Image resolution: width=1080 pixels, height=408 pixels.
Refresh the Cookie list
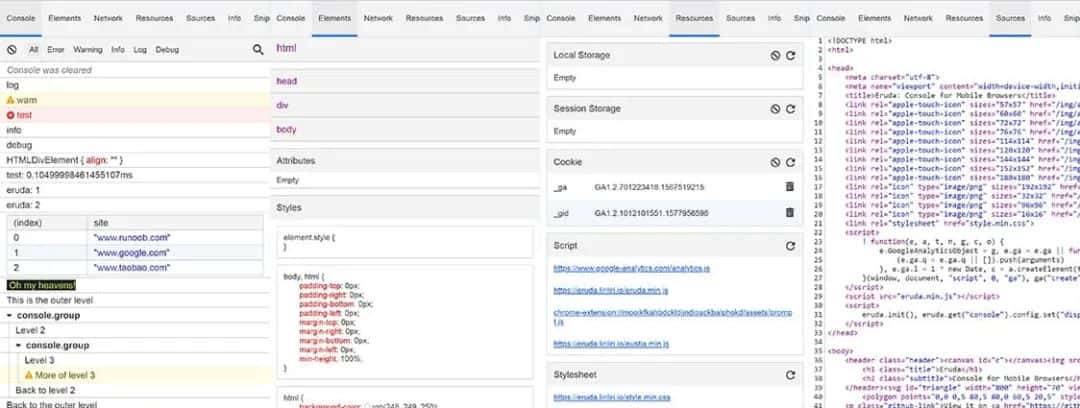coord(790,162)
